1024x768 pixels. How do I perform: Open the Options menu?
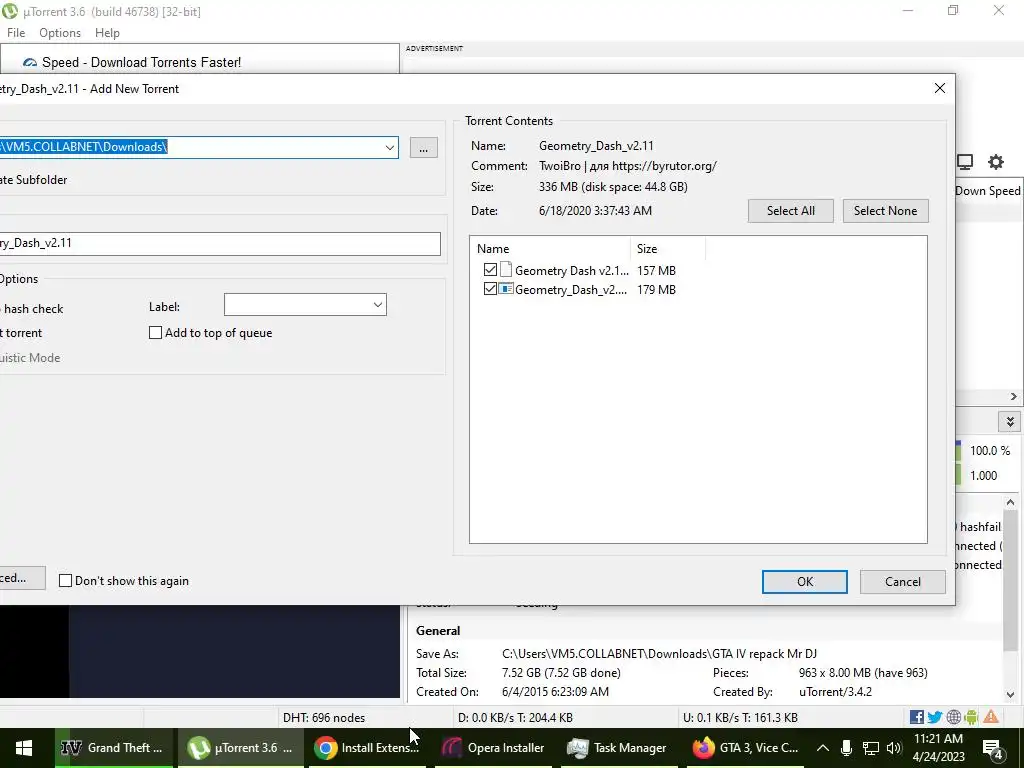tap(60, 33)
